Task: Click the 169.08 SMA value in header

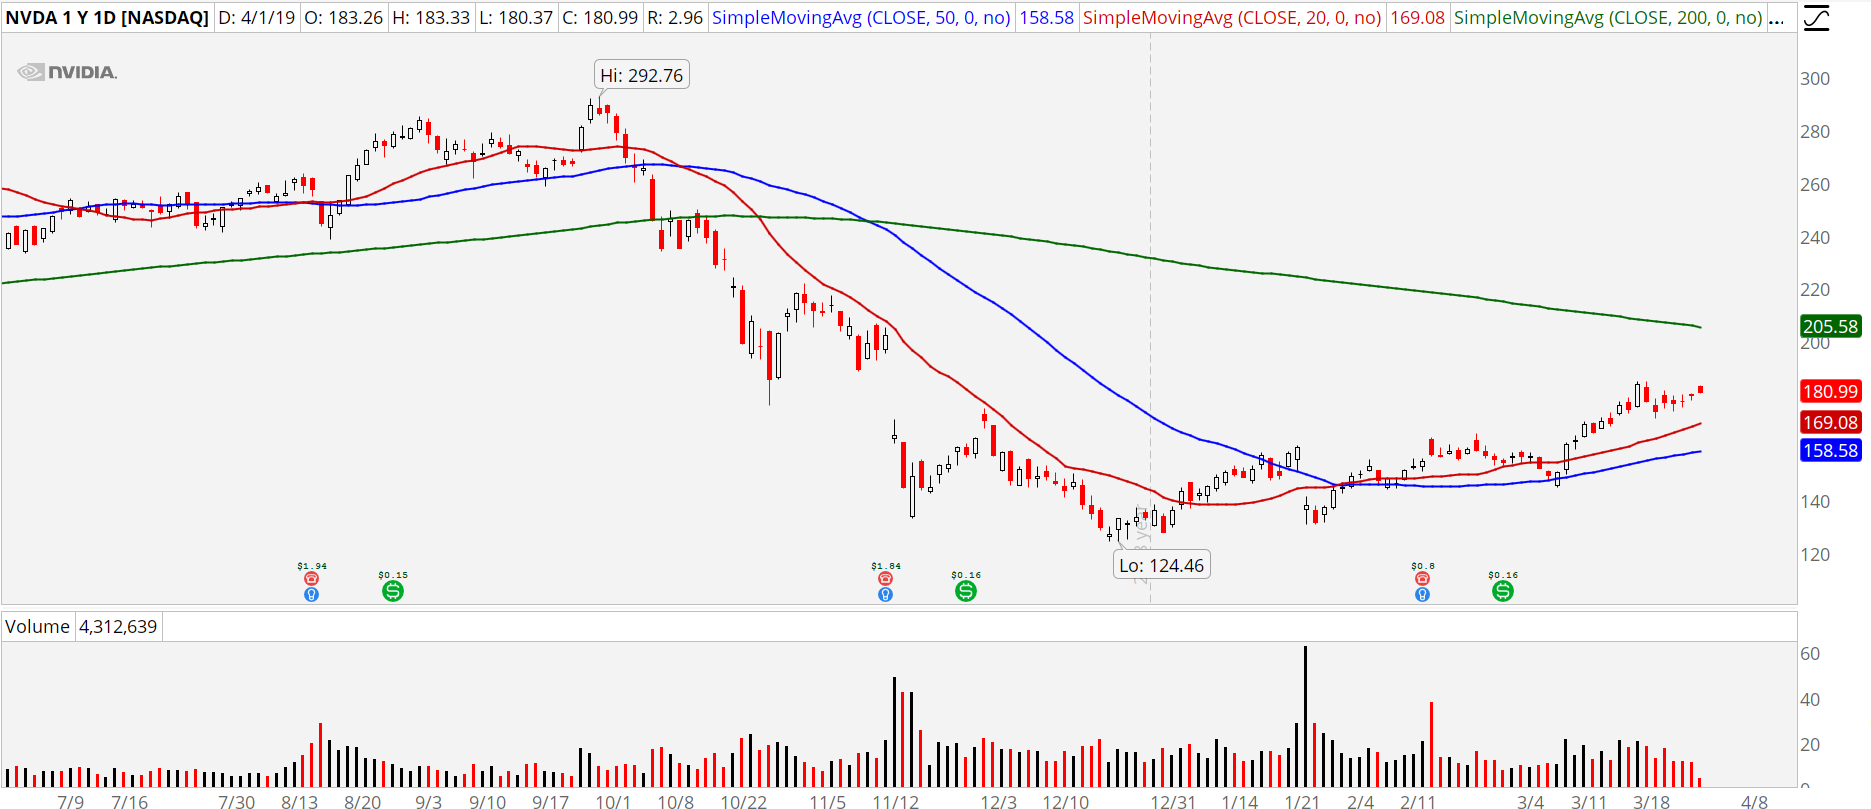Action: tap(1418, 18)
